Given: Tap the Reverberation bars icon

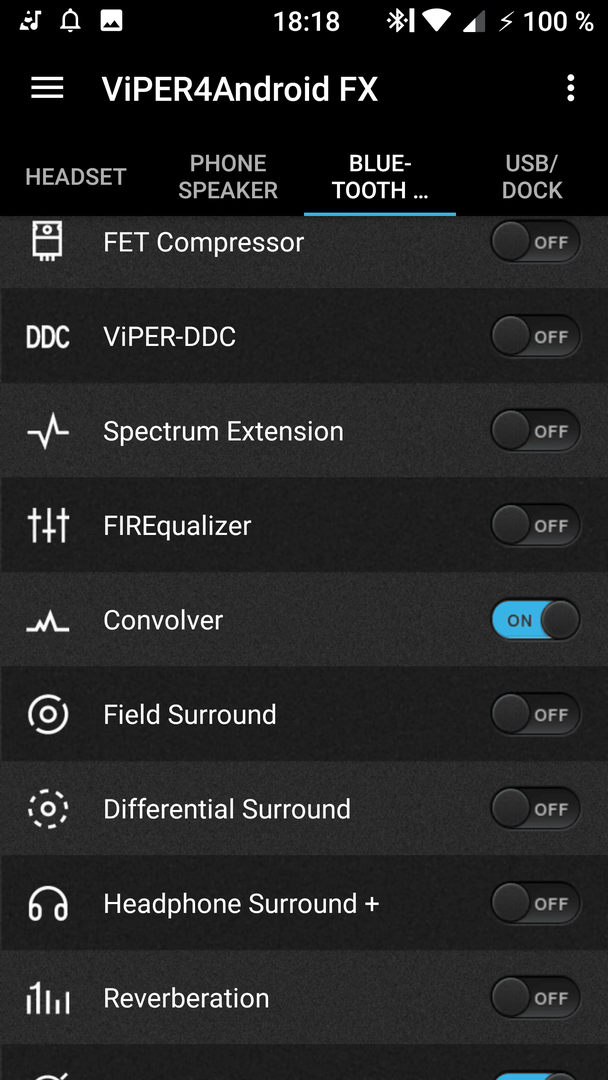Looking at the screenshot, I should click(x=47, y=998).
